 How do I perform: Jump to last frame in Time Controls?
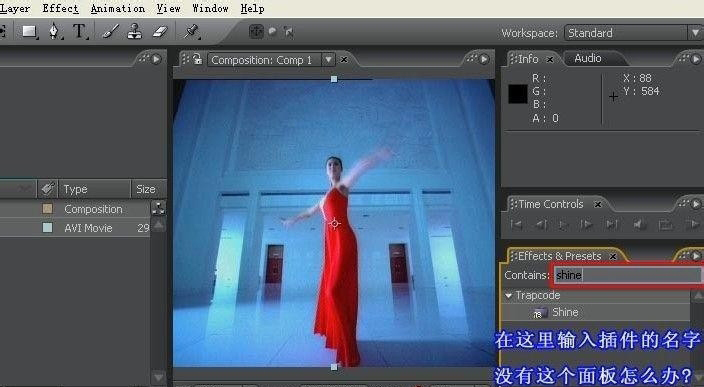[x=612, y=224]
